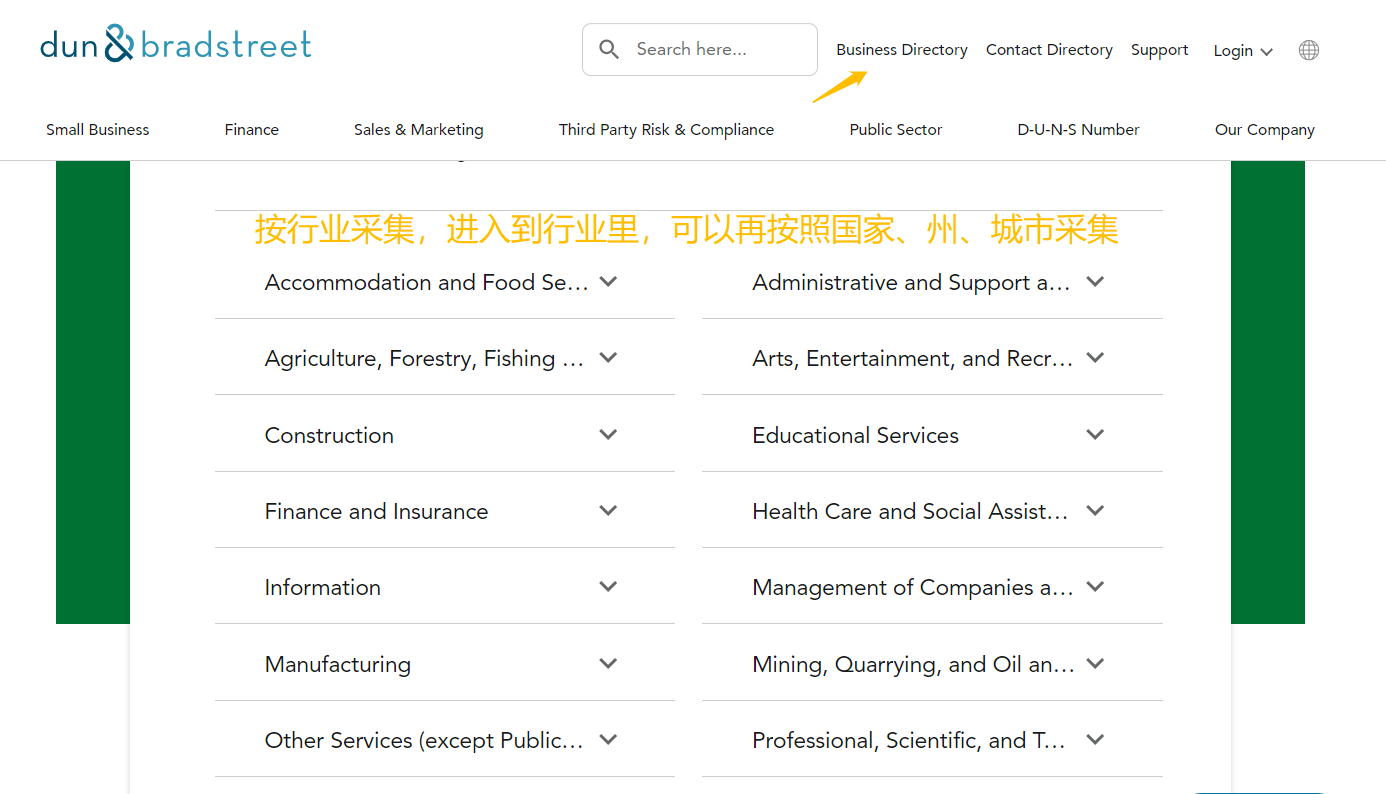Expand the Construction industry chevron

pos(608,434)
